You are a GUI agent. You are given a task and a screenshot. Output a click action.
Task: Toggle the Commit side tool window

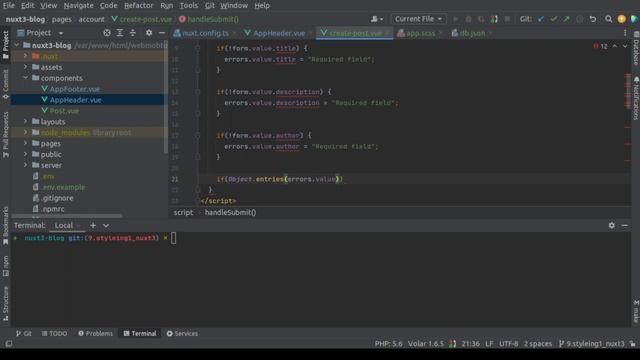tap(5, 84)
